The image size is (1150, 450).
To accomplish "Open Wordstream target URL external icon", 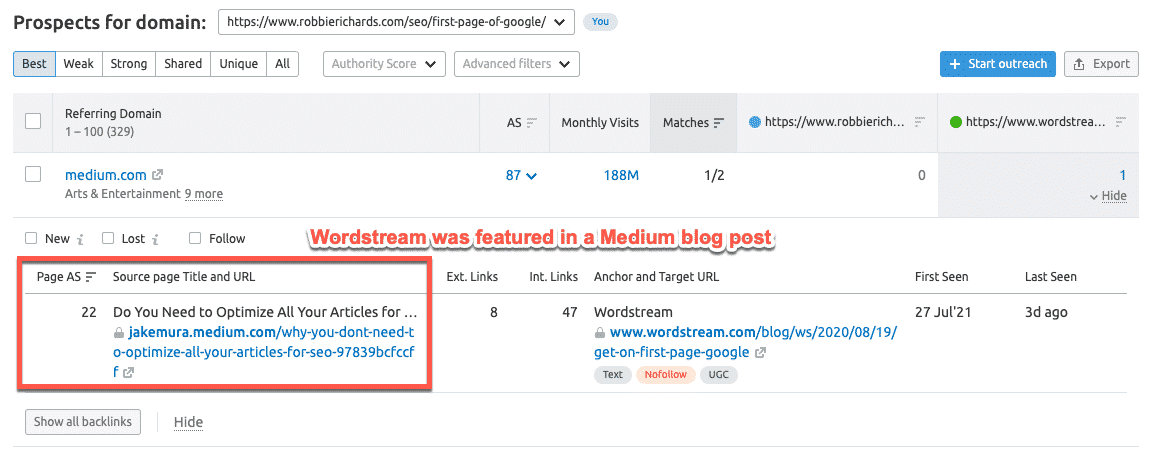I will point(761,352).
